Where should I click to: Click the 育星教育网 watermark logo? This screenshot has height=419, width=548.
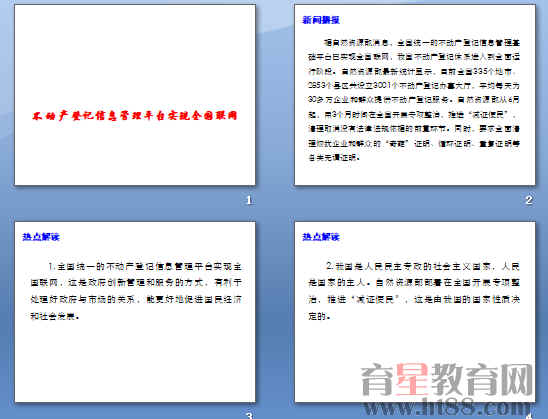447,380
